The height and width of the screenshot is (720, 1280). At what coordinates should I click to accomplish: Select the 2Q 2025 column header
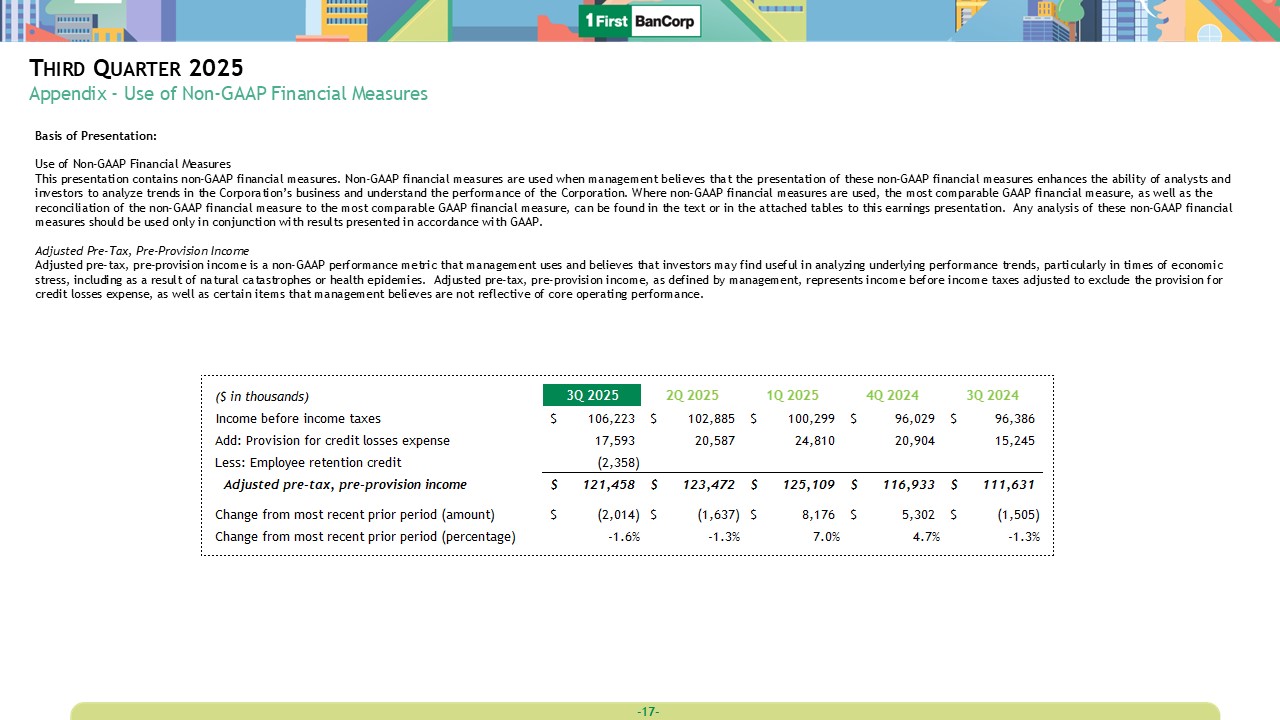pyautogui.click(x=692, y=395)
